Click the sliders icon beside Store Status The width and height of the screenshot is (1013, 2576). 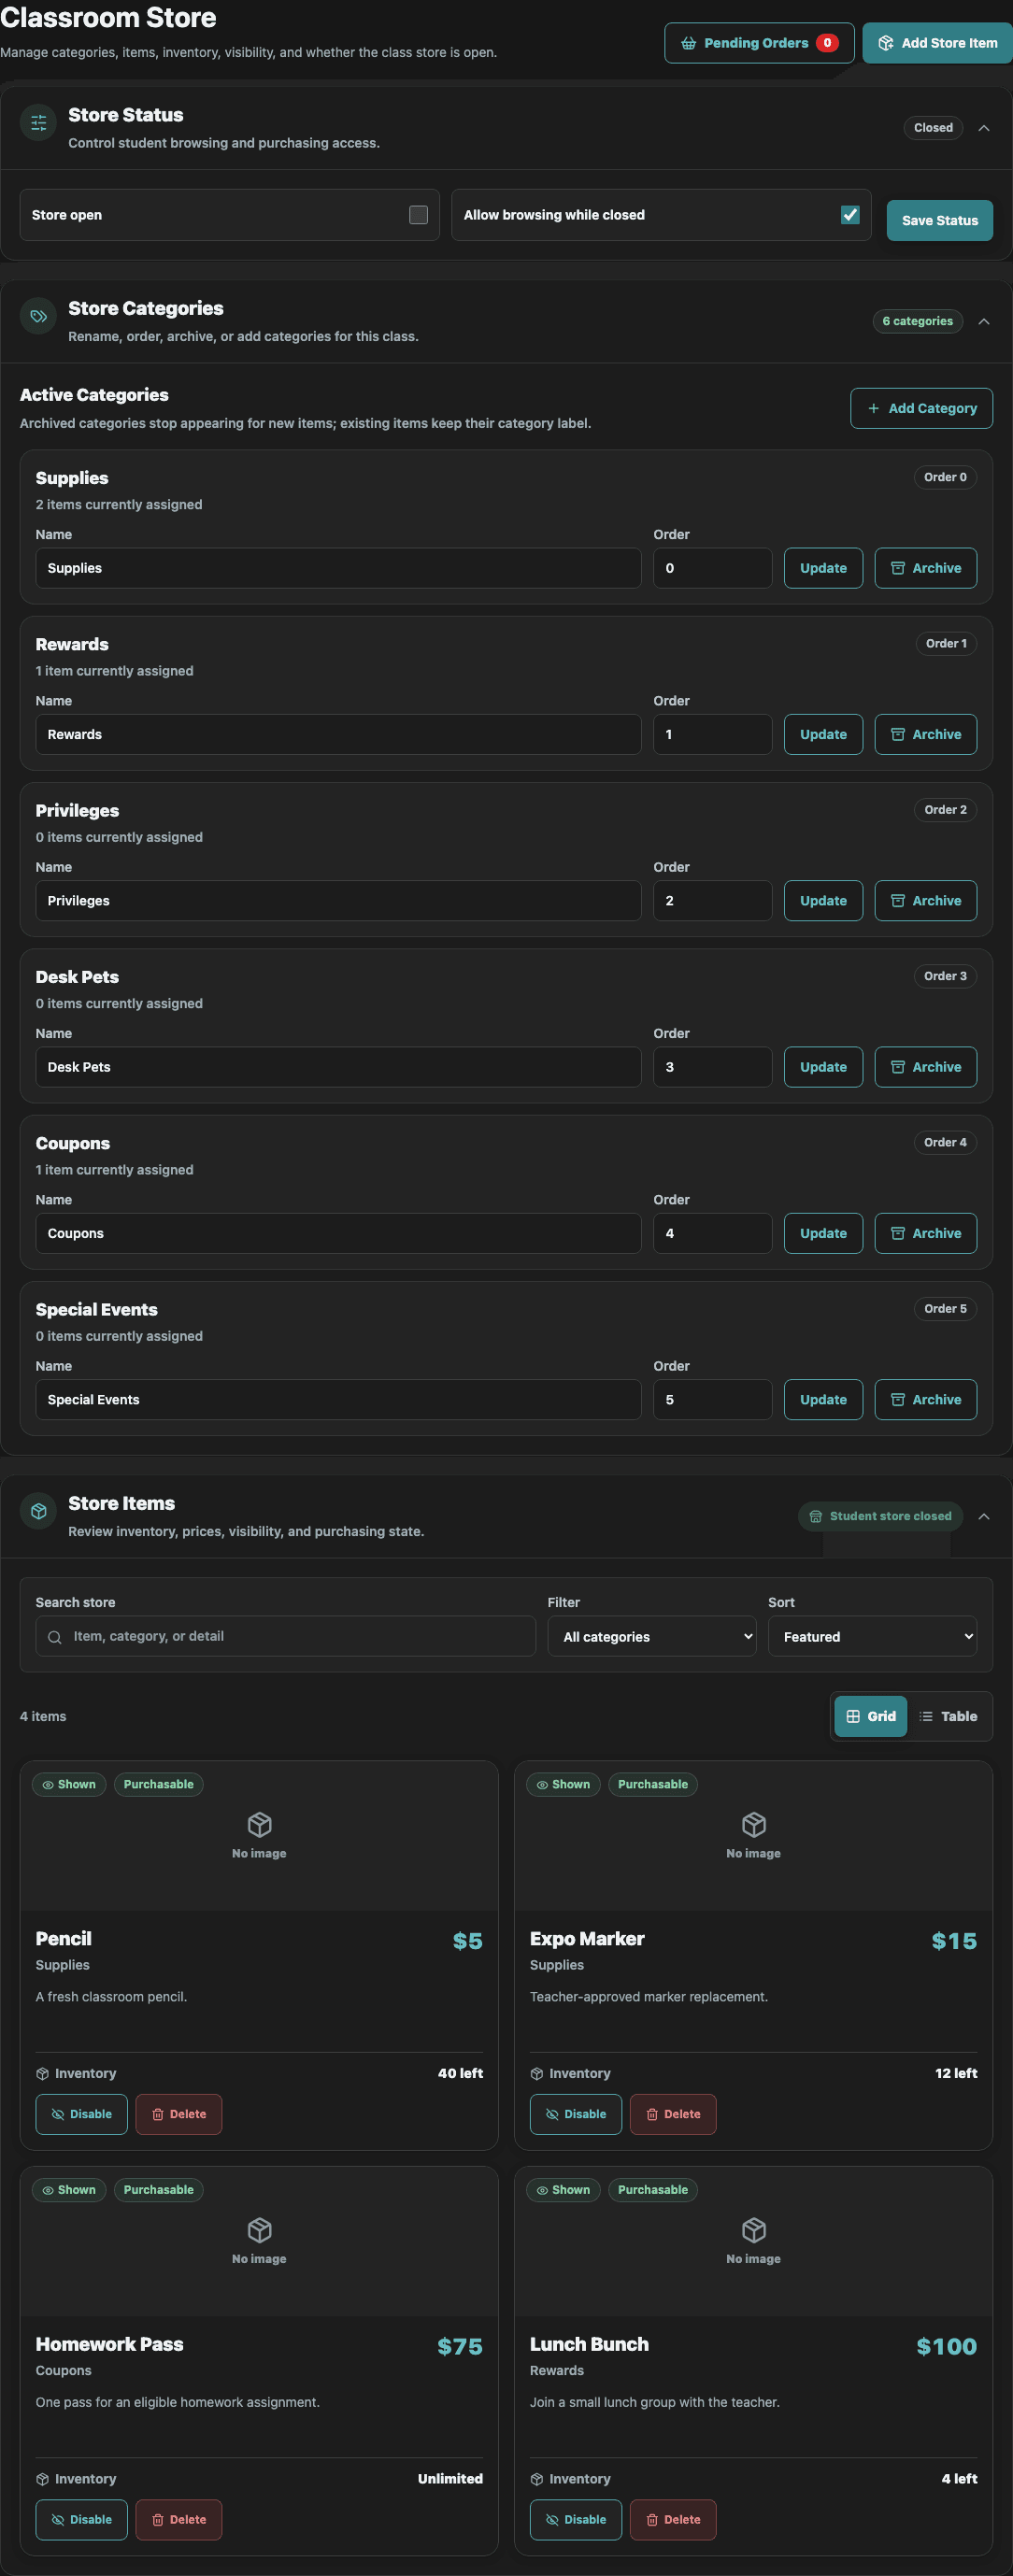pos(38,123)
